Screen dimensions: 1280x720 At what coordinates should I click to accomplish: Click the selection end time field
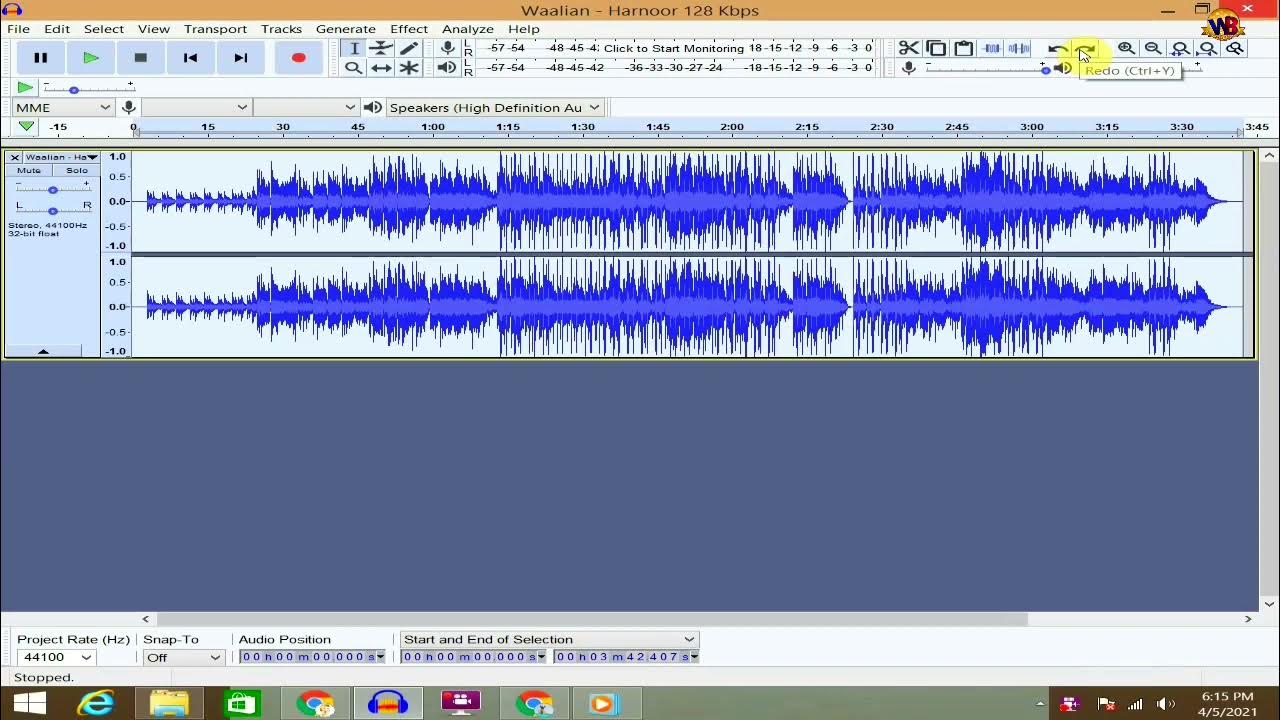tap(626, 657)
